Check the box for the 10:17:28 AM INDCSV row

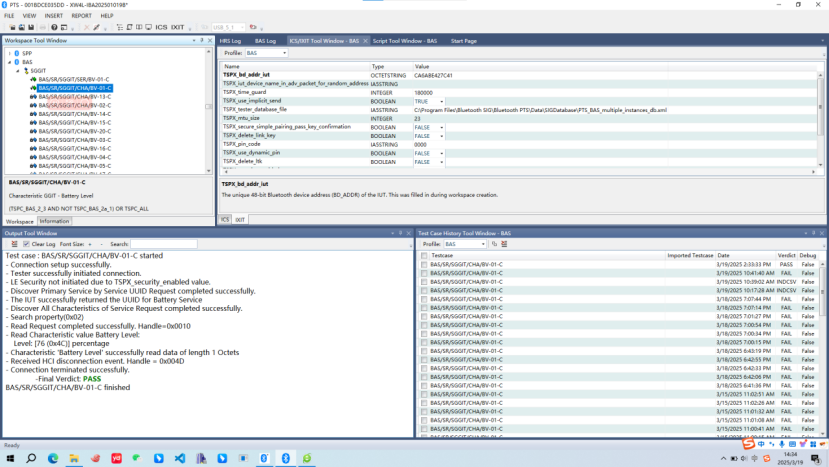[x=424, y=290]
